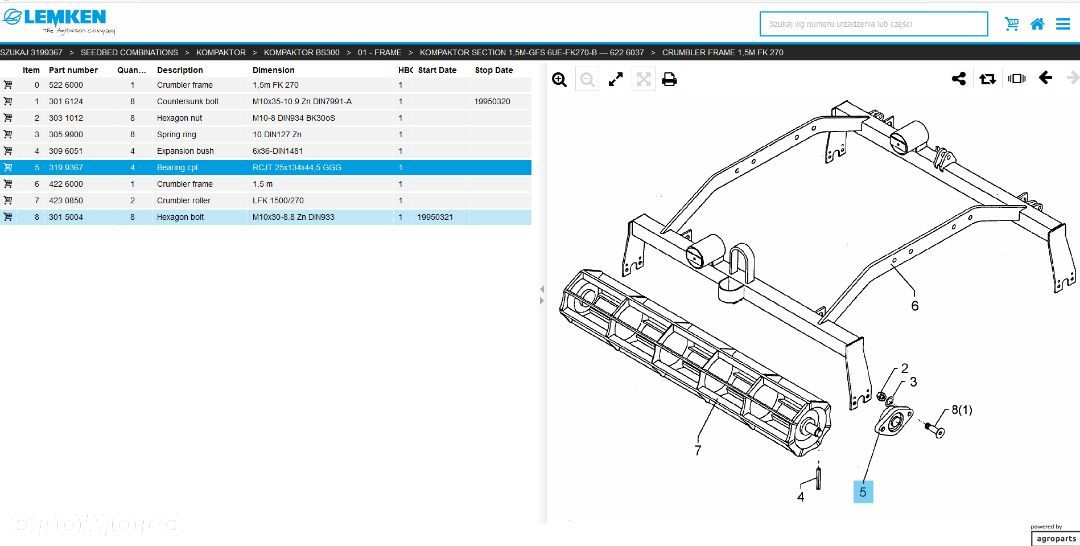This screenshot has height=546, width=1080.
Task: Add Countersunk bolt to cart
Action: click(x=8, y=101)
